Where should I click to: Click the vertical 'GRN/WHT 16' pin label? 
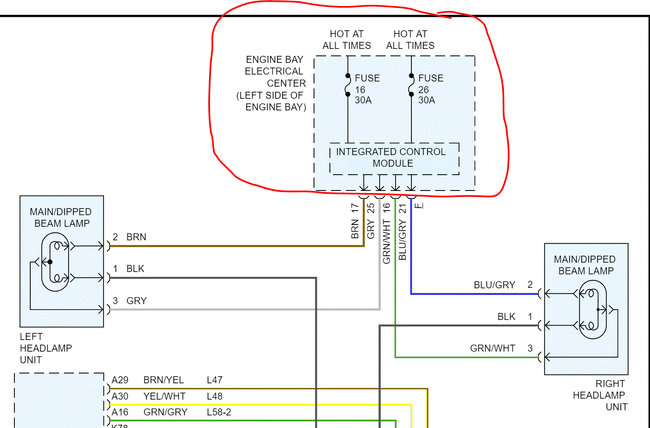386,233
